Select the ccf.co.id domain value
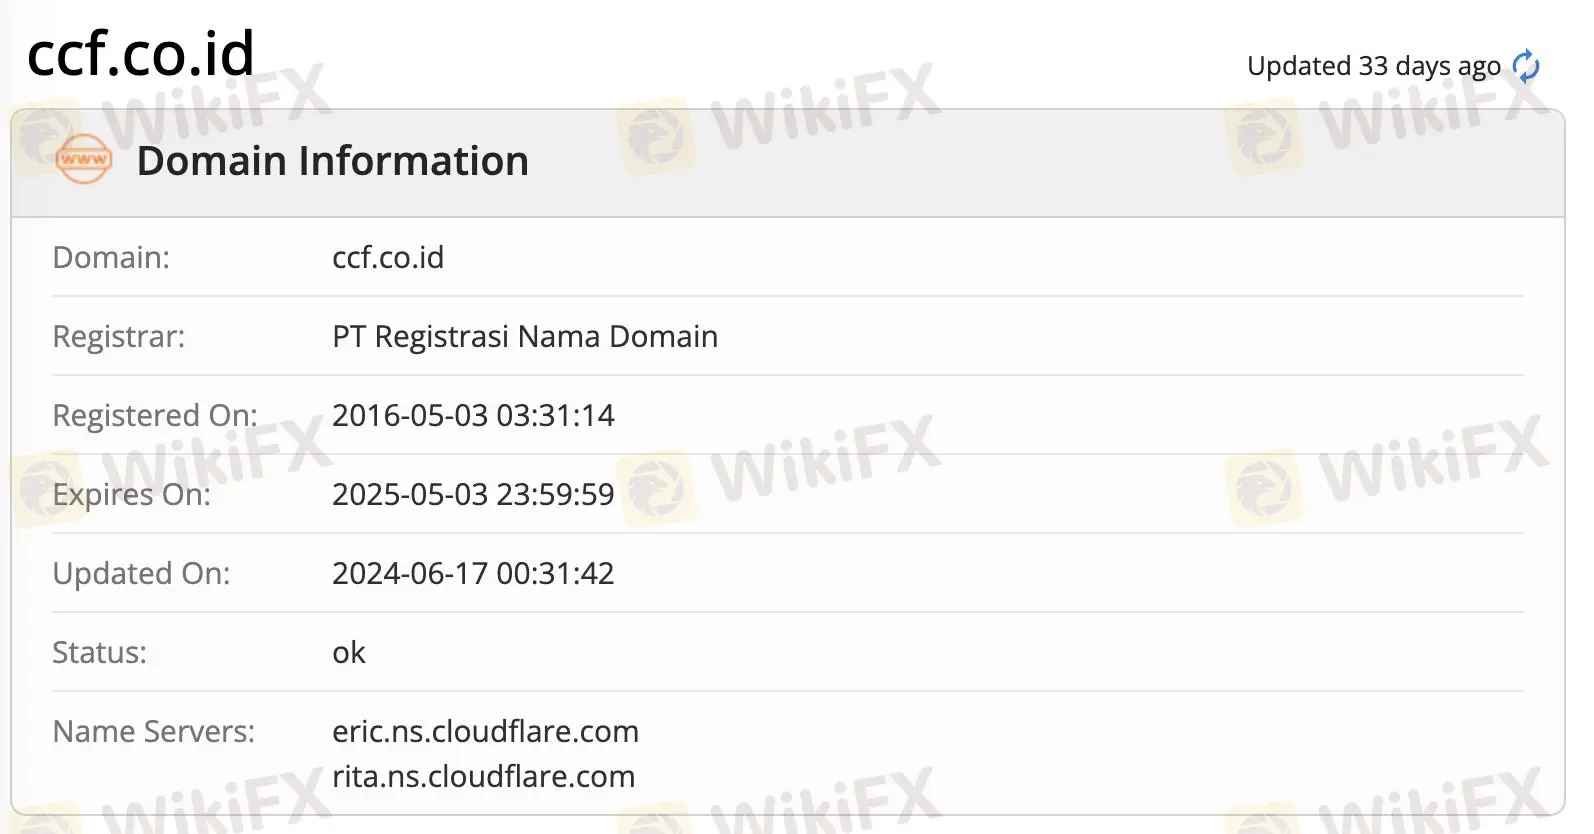Screen dimensions: 1594x834 (388, 257)
